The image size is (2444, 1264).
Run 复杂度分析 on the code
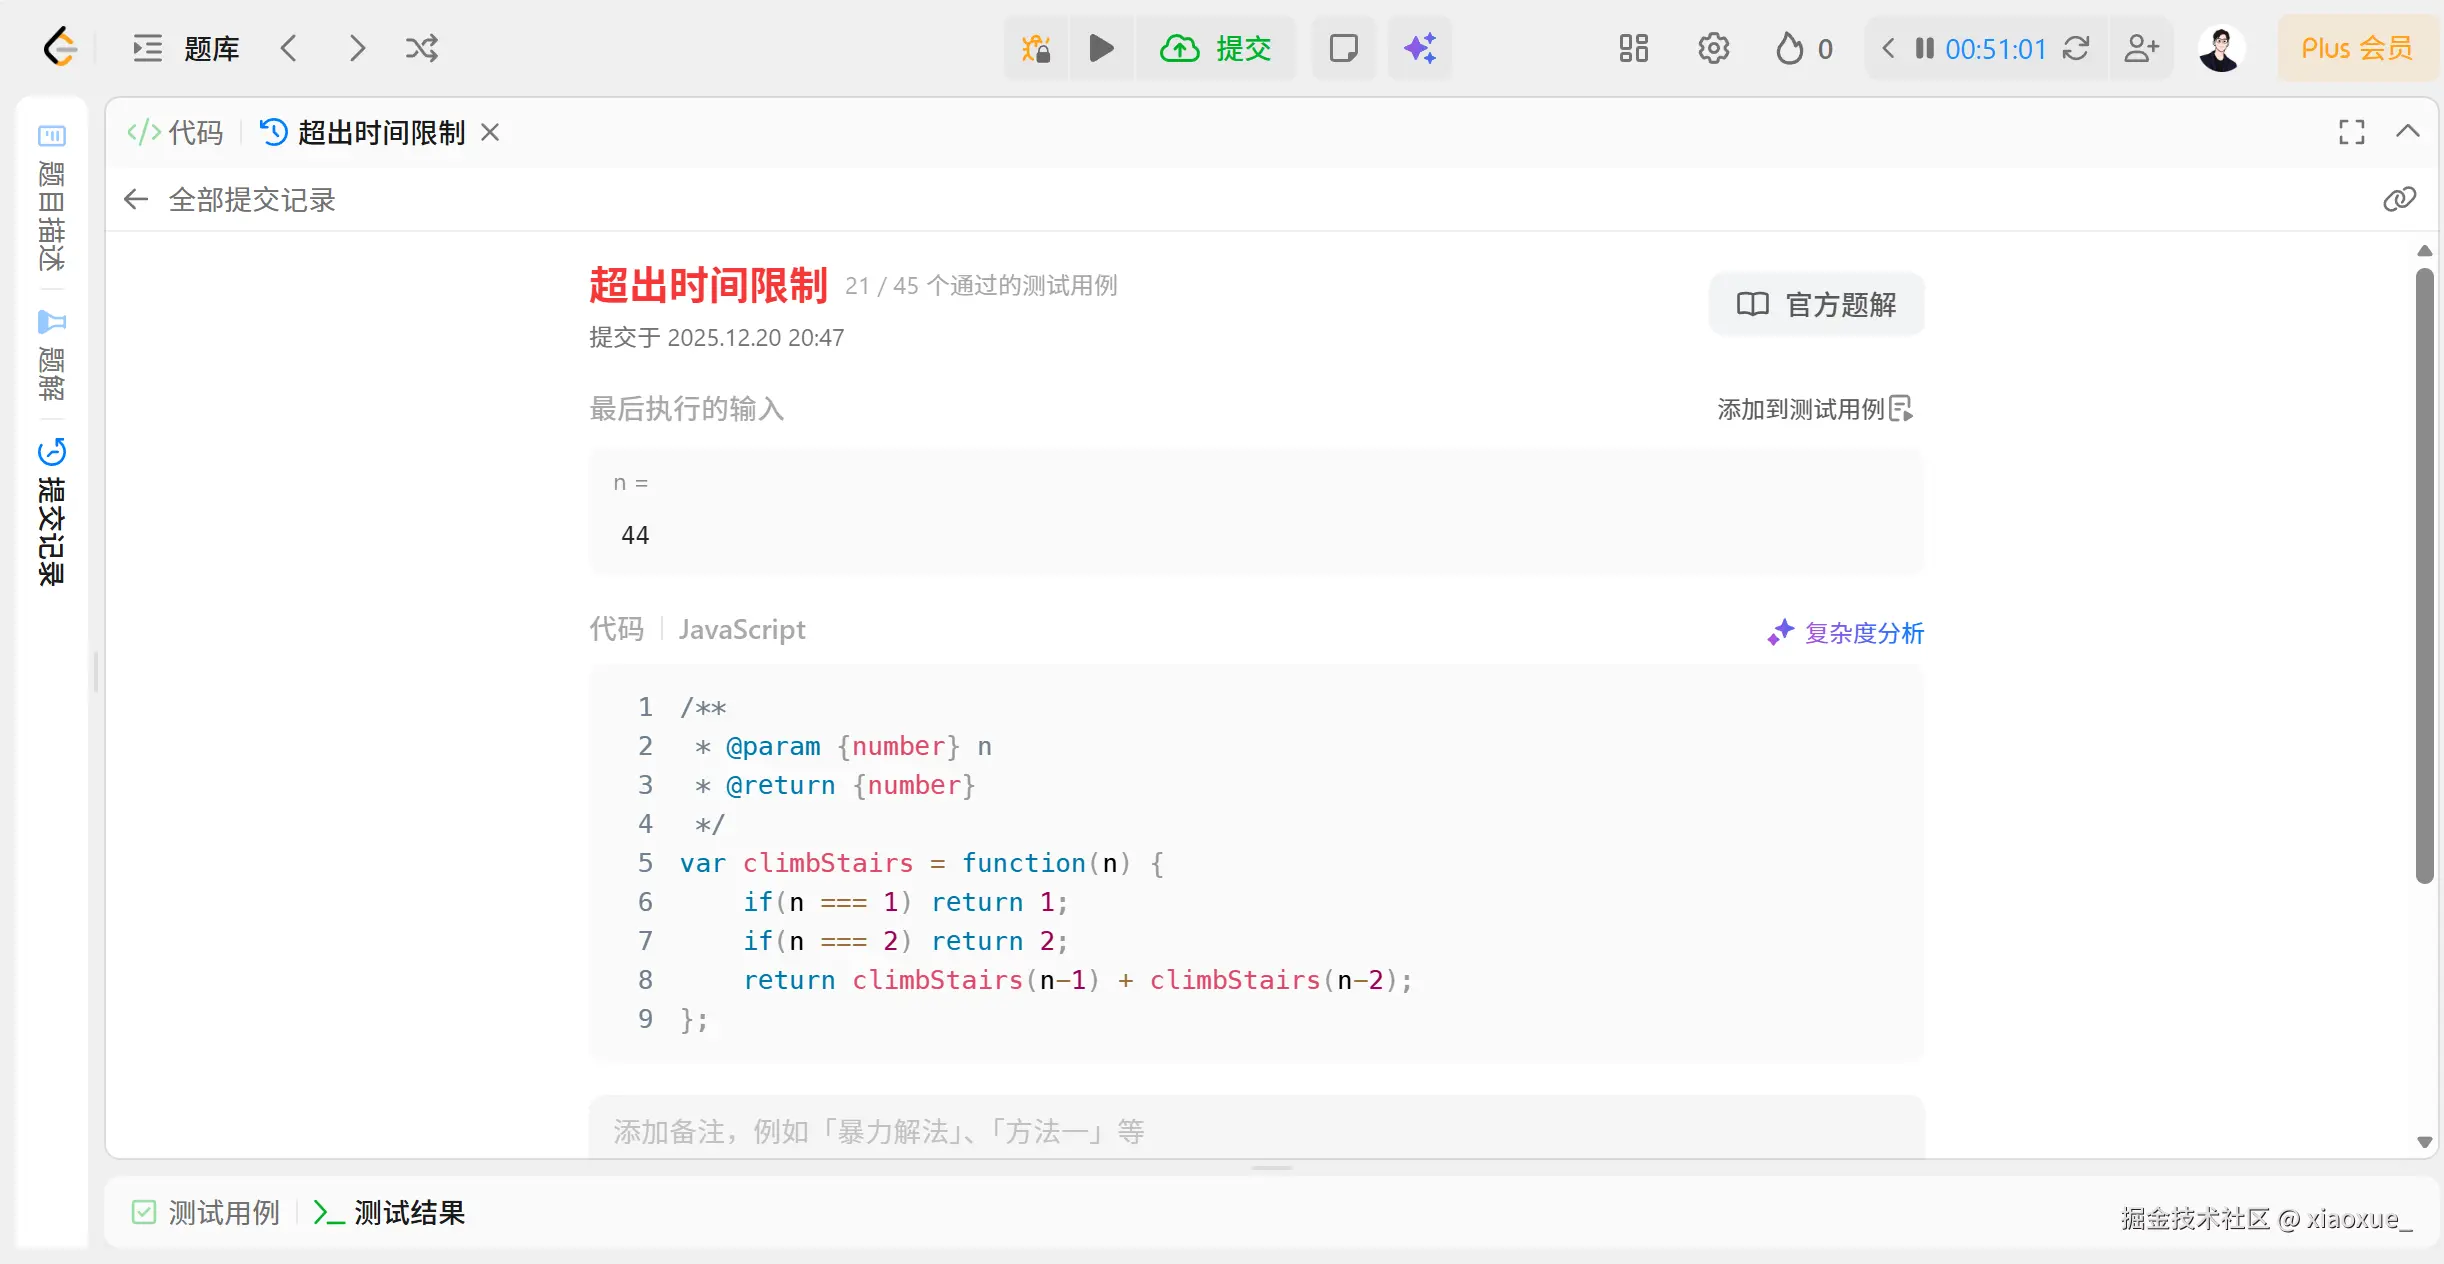pyautogui.click(x=1843, y=632)
